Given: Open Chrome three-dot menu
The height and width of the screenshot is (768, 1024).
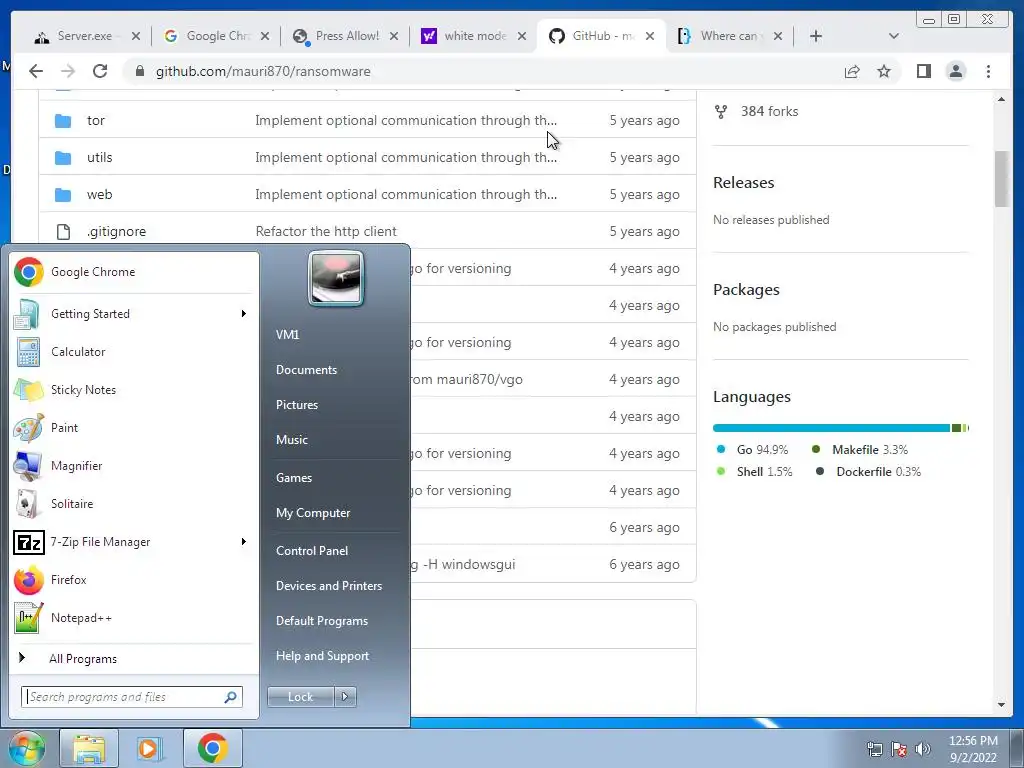Looking at the screenshot, I should (988, 71).
